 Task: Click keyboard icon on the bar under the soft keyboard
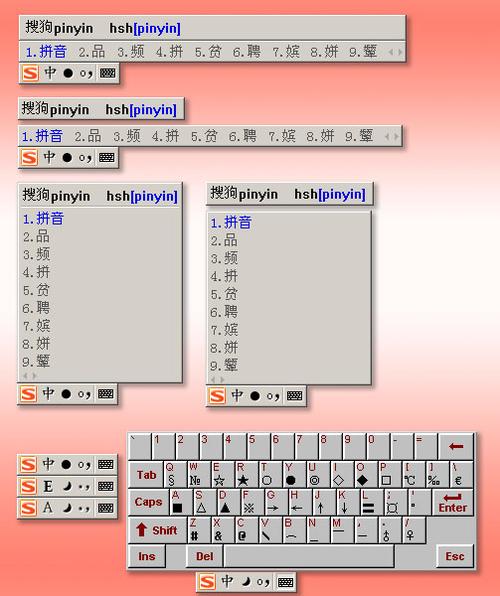pyautogui.click(x=285, y=582)
